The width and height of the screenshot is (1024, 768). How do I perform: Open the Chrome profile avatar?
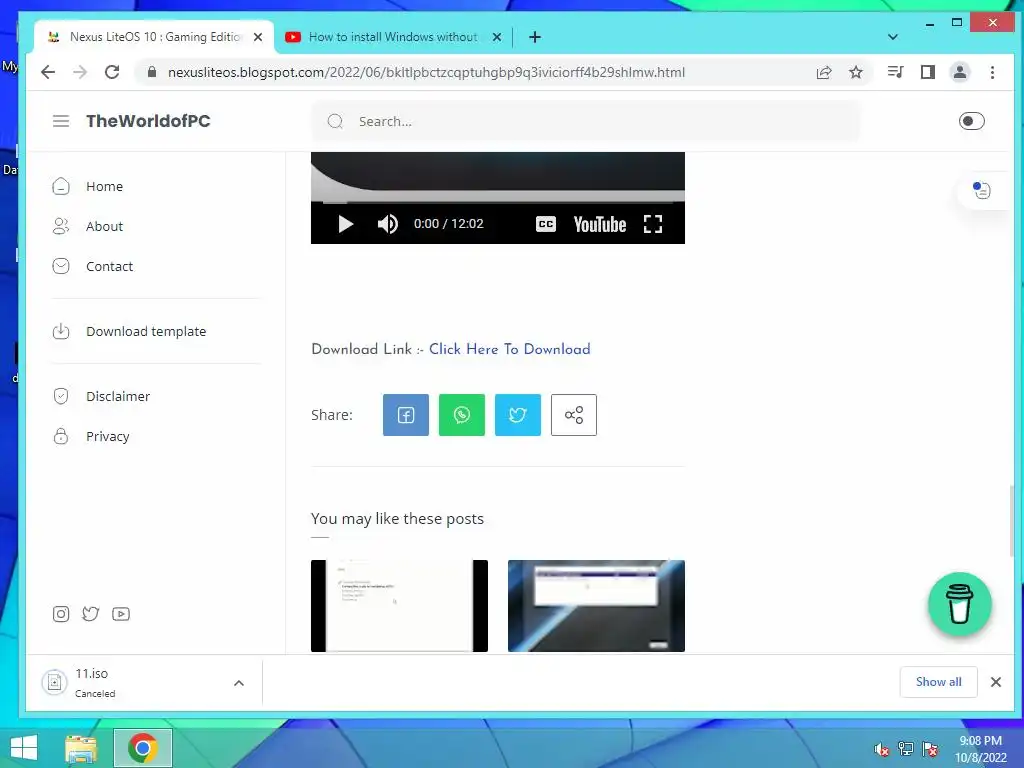959,72
